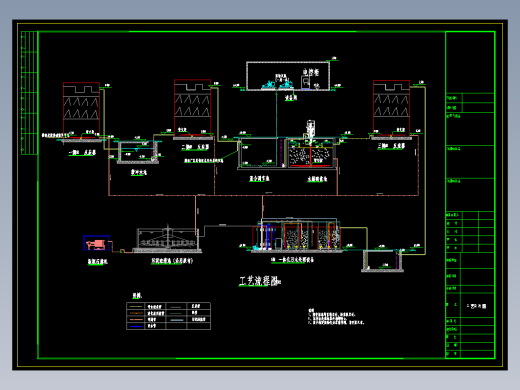Select the first-stage reaction tower on the left
Viewport: 520px width, 390px height.
[82, 112]
